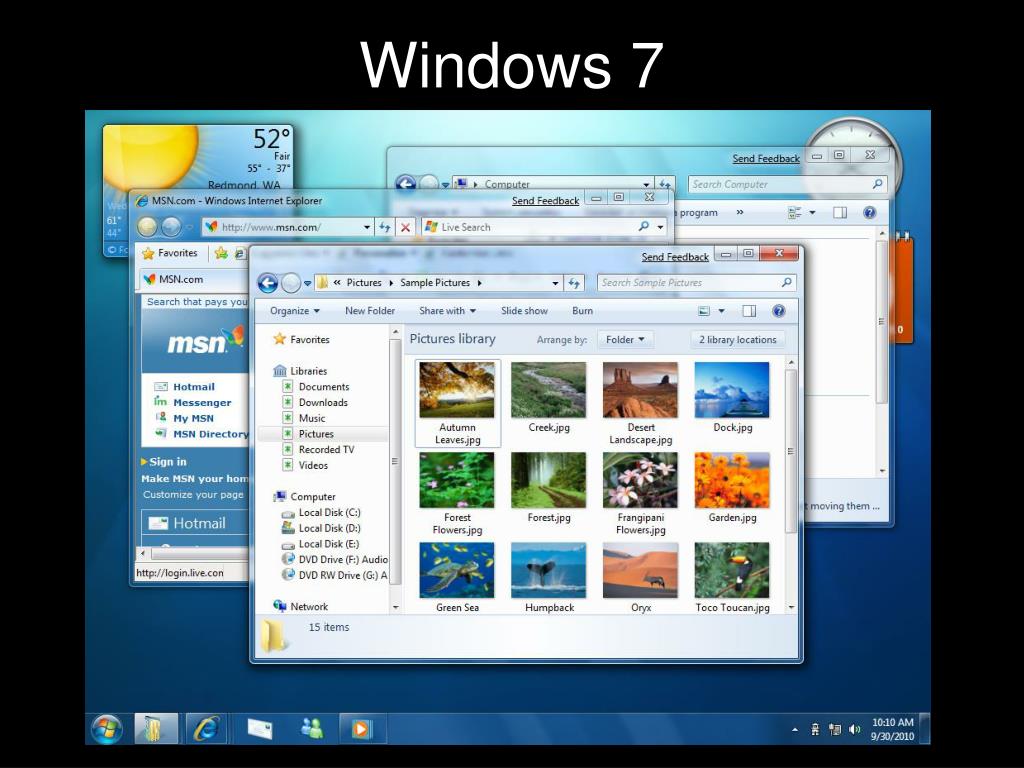The width and height of the screenshot is (1024, 768).
Task: Select Garden.jpg thumbnail
Action: (732, 480)
